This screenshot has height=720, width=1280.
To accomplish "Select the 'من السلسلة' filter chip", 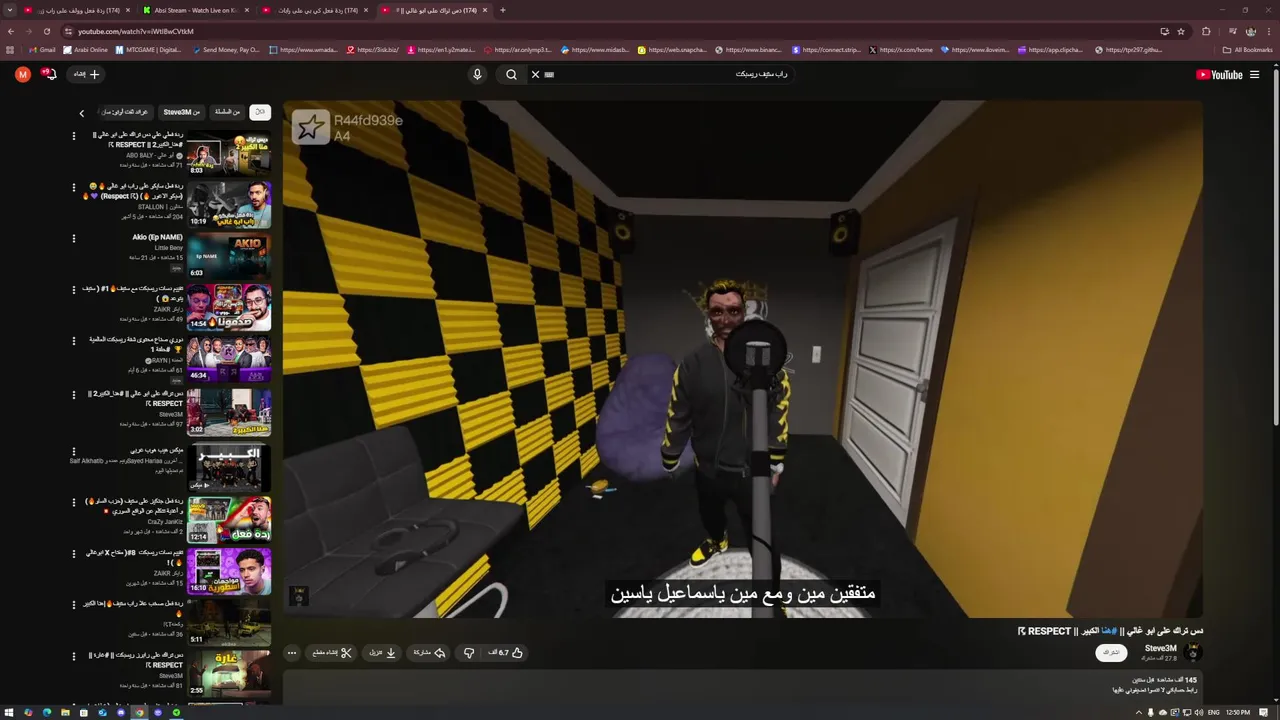I will [x=228, y=112].
